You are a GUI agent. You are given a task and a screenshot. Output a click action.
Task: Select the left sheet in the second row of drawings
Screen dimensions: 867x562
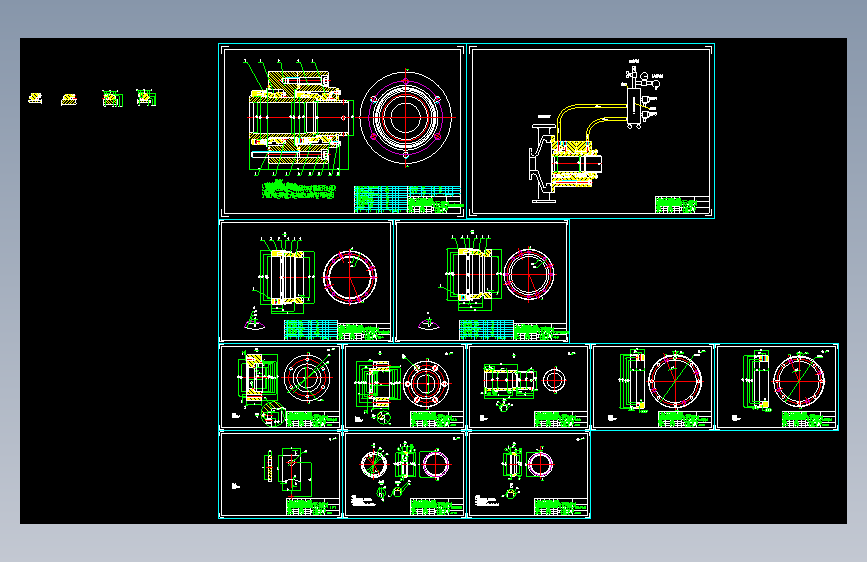(306, 281)
